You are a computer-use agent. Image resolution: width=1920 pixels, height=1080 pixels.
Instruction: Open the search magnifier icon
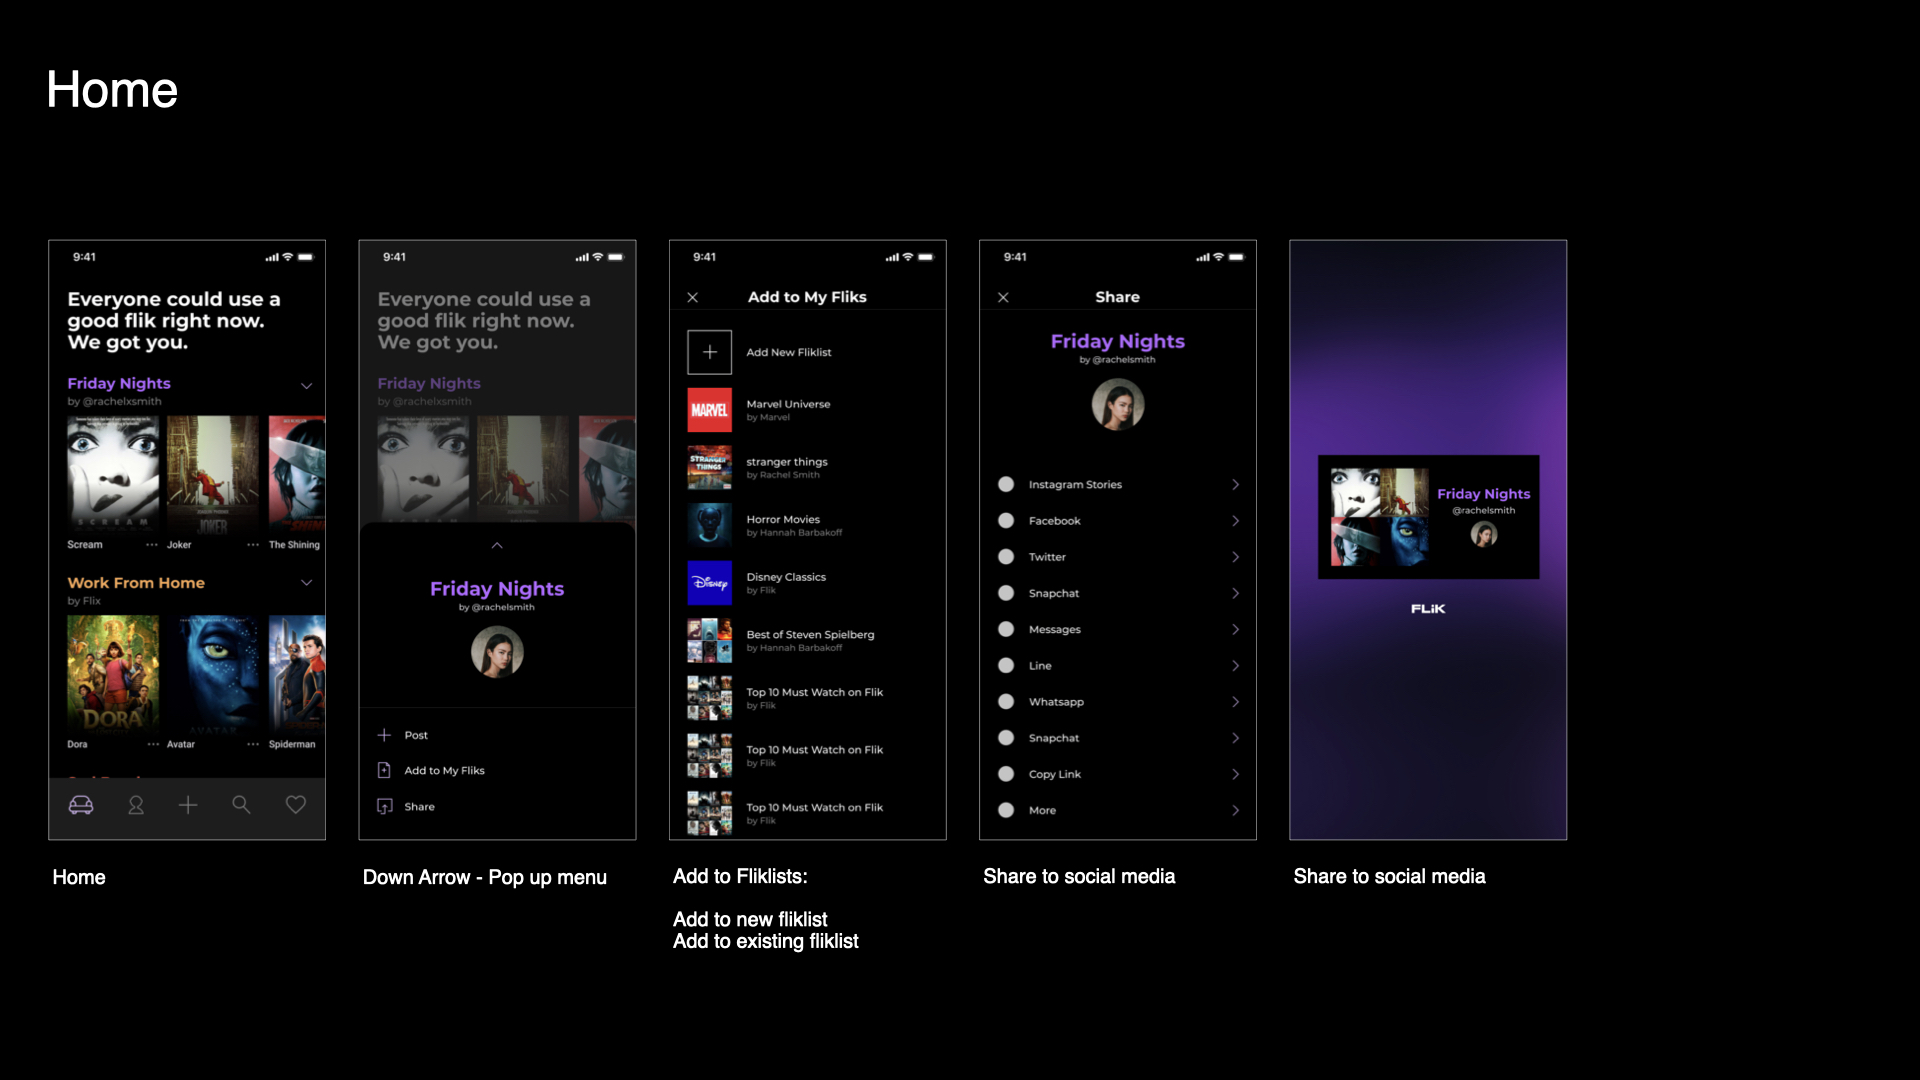[x=241, y=805]
